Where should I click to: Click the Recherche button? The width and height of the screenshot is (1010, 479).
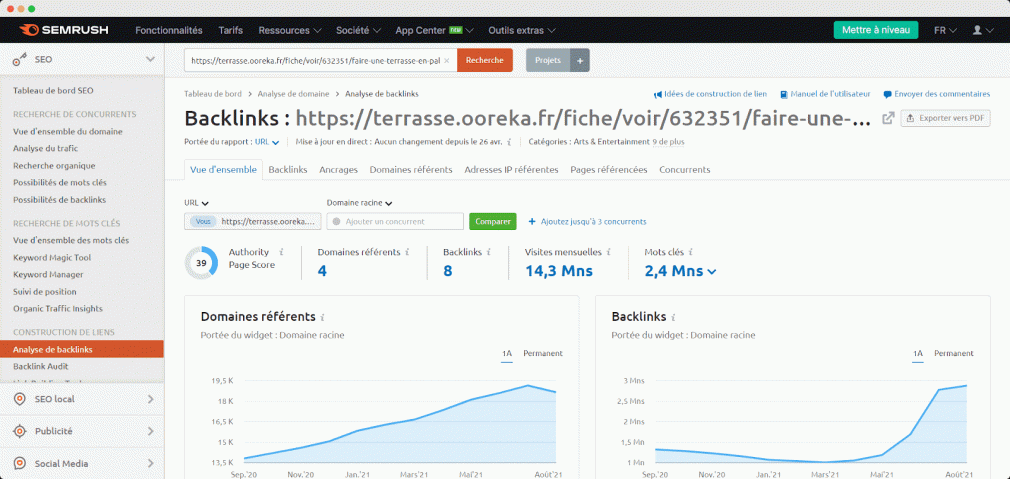pos(485,61)
